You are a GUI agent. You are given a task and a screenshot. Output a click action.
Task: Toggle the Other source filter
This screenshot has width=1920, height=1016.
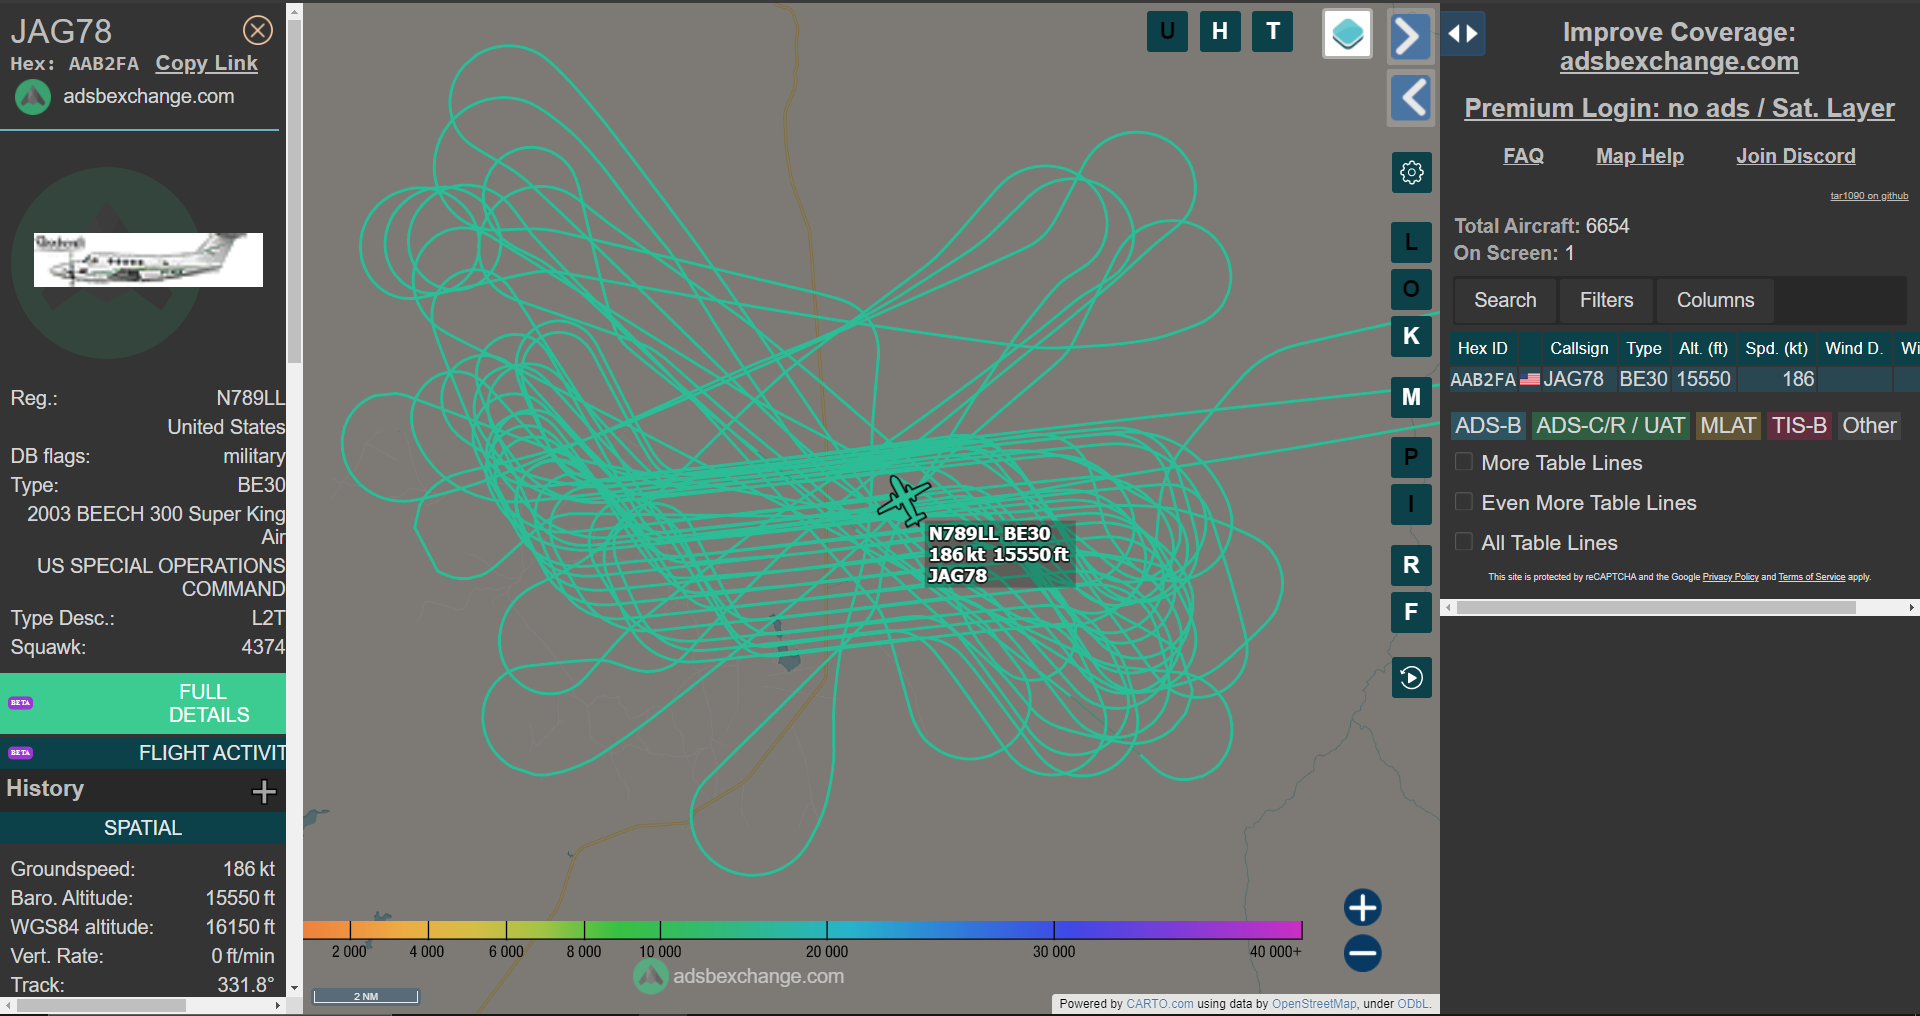click(1869, 426)
